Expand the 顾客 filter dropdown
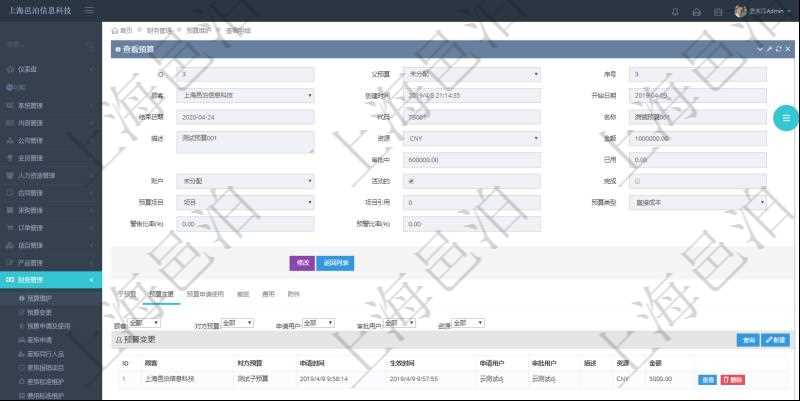800x401 pixels. [144, 323]
